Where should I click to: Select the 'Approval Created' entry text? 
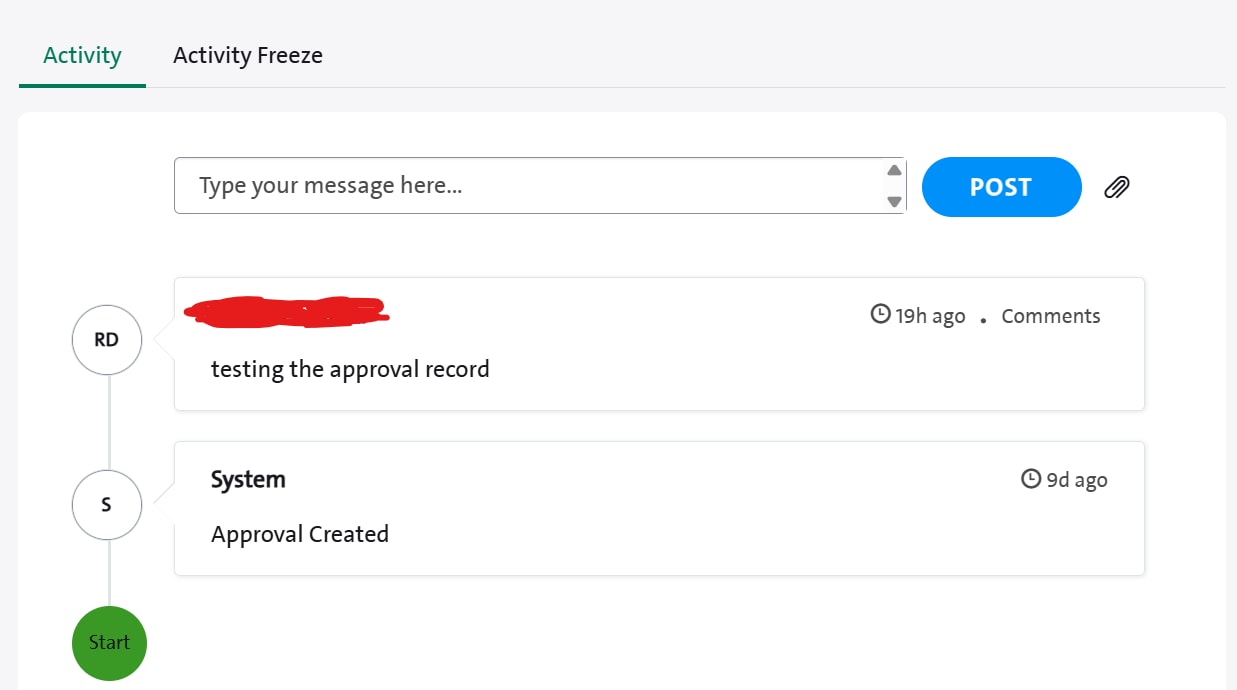coord(300,534)
